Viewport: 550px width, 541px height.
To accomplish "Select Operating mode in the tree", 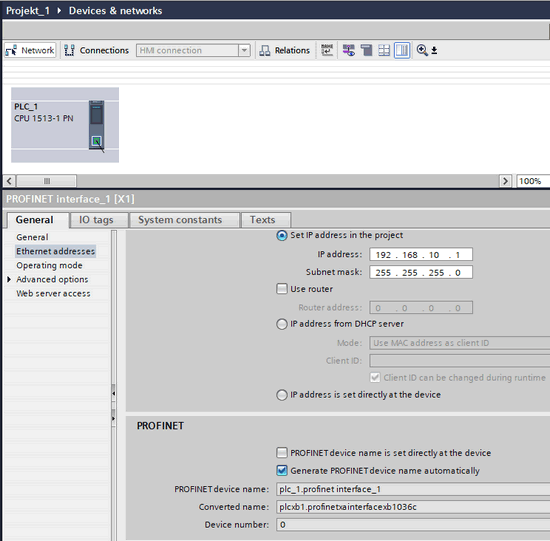I will 49,265.
